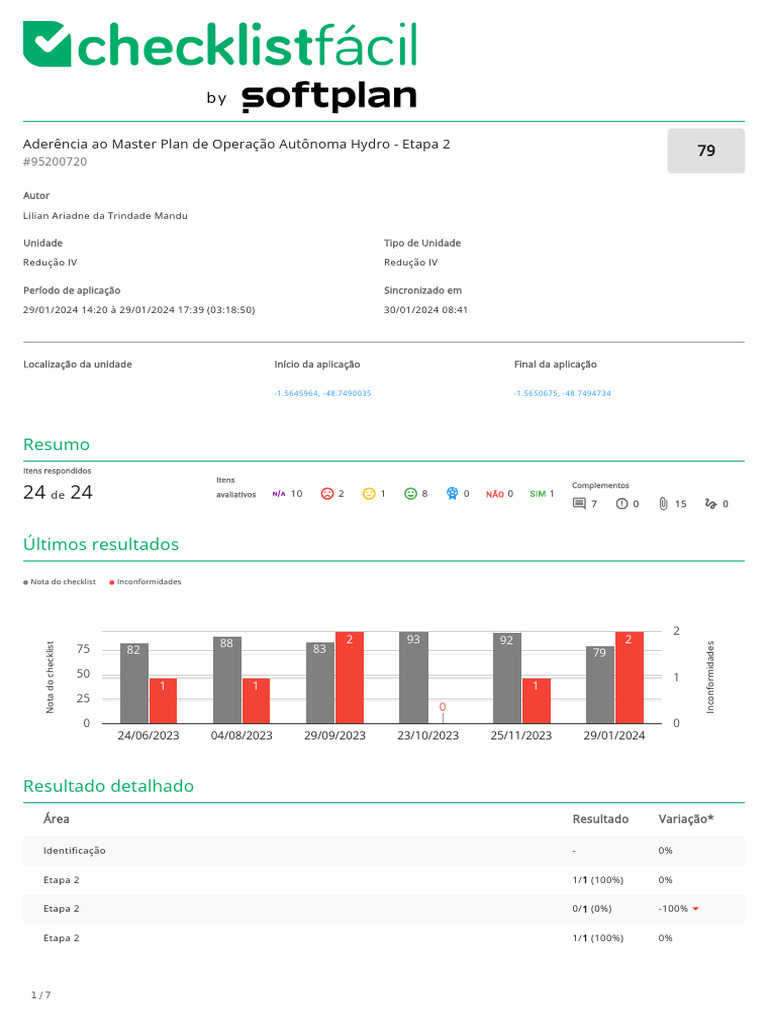
Task: Click the neutral yellow face icon
Action: click(x=369, y=494)
